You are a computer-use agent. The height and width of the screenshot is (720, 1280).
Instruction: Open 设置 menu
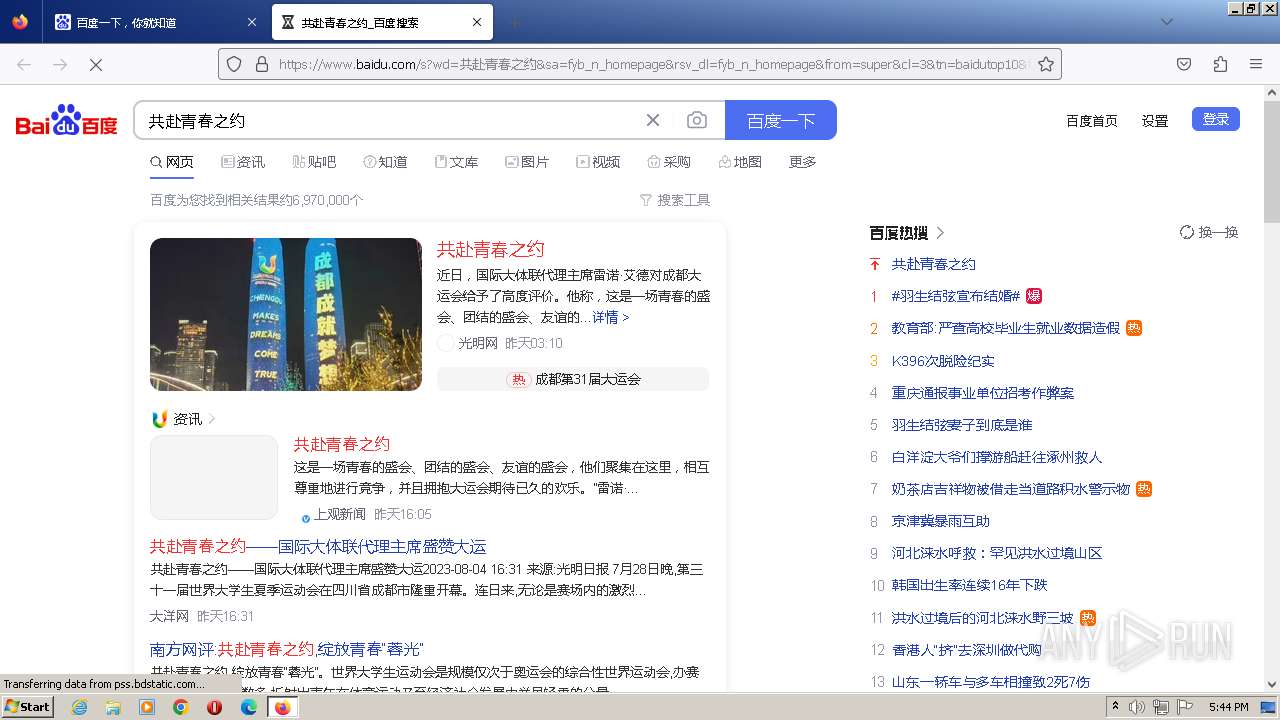[x=1155, y=120]
